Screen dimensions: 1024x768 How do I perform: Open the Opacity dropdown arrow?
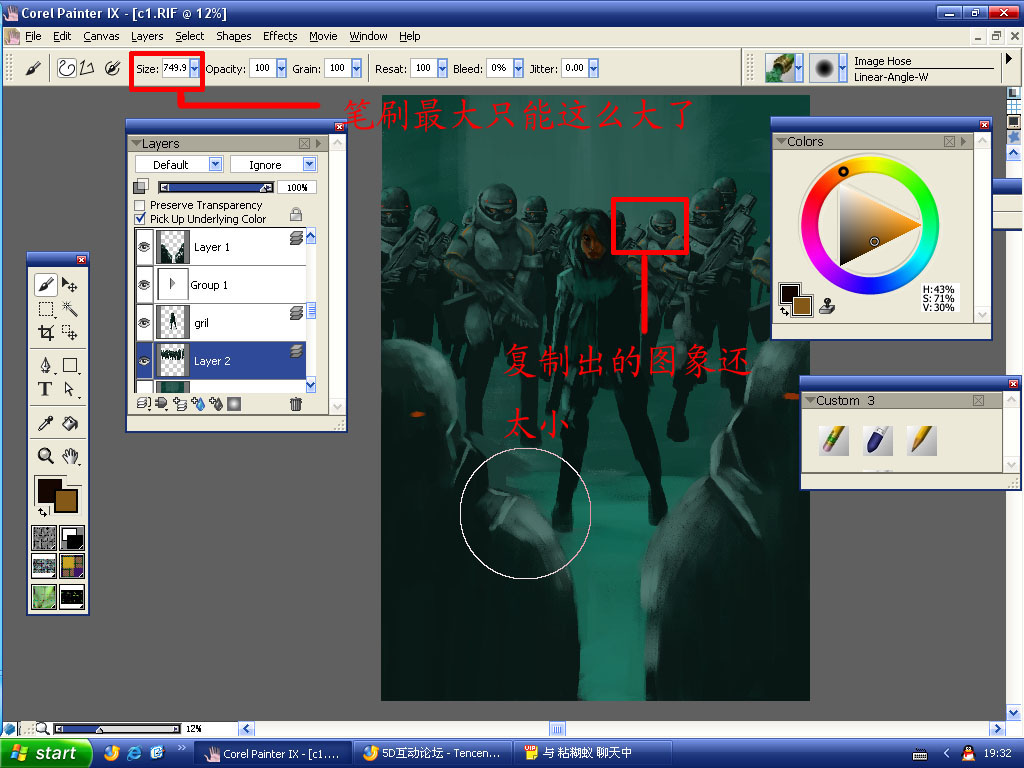coord(281,68)
